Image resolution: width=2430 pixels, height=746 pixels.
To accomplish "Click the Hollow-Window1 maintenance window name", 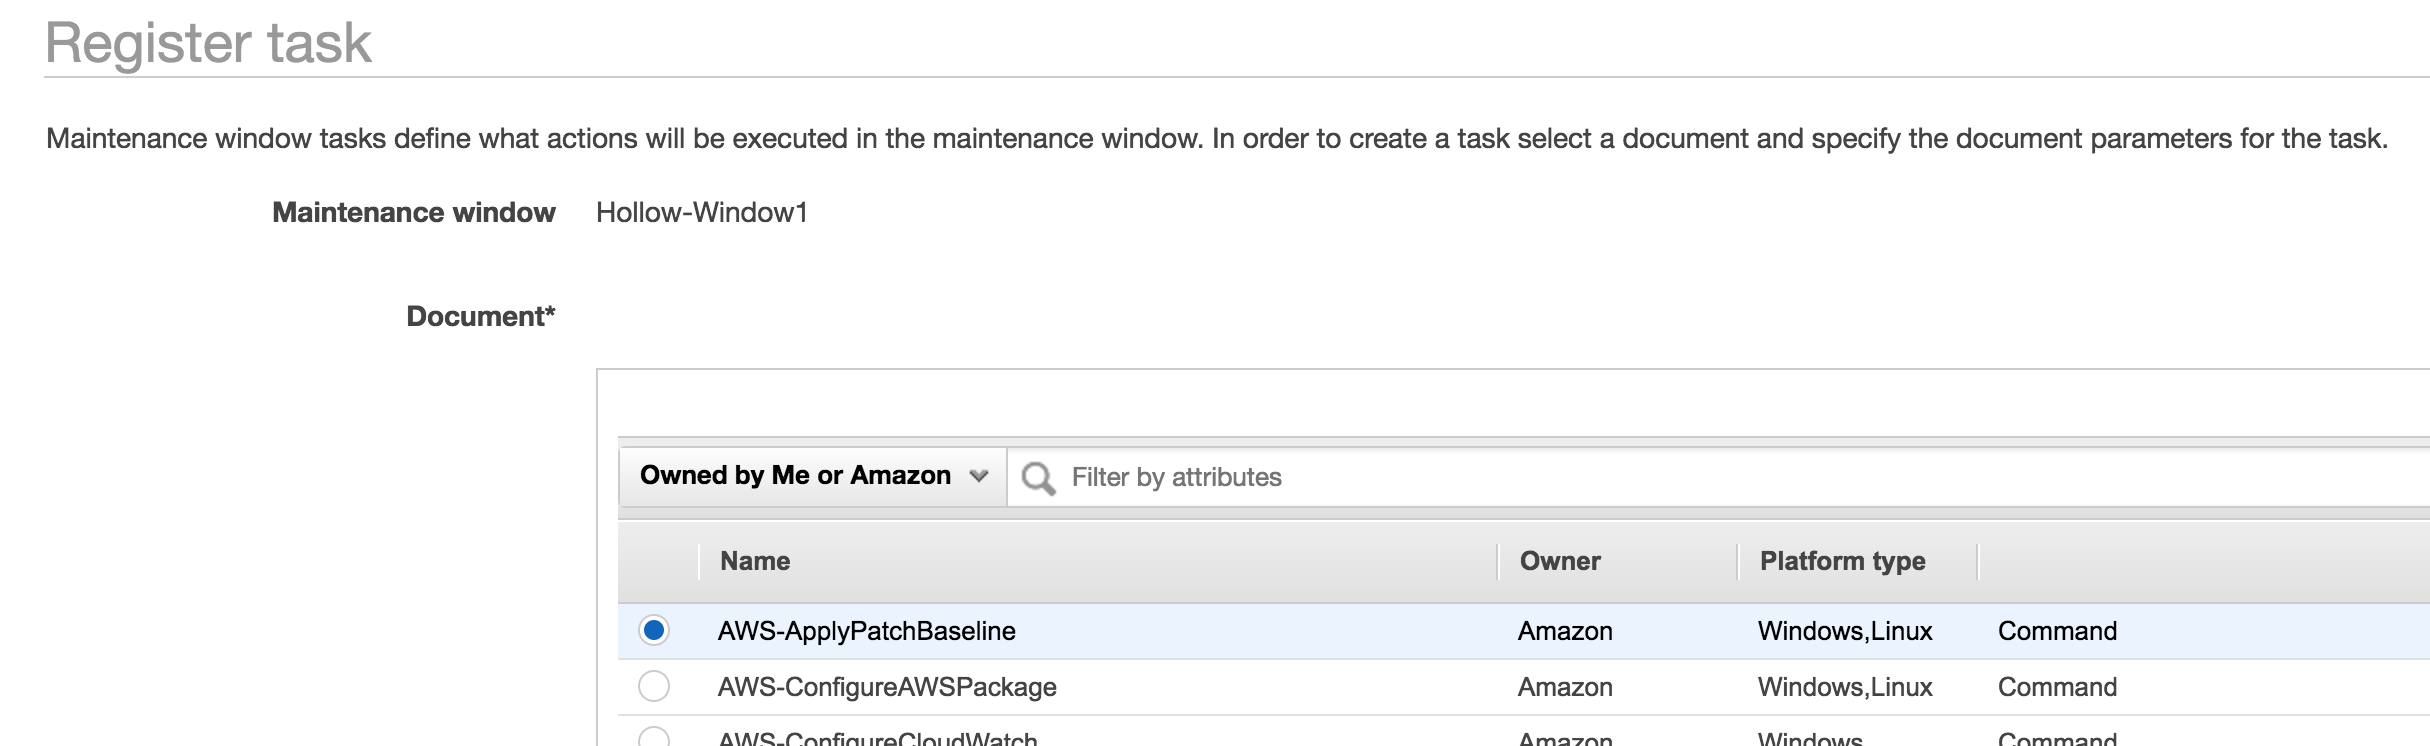I will [x=701, y=212].
